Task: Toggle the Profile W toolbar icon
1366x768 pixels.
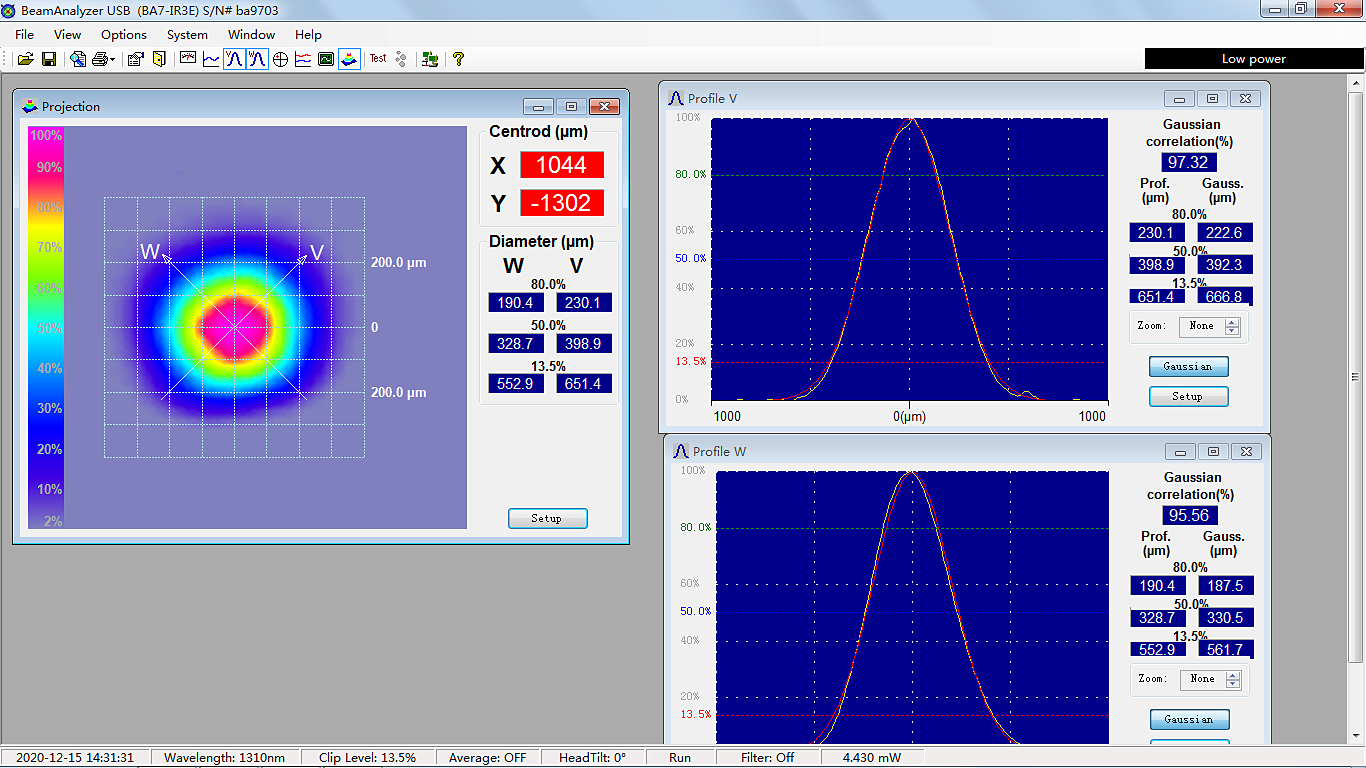Action: [257, 59]
